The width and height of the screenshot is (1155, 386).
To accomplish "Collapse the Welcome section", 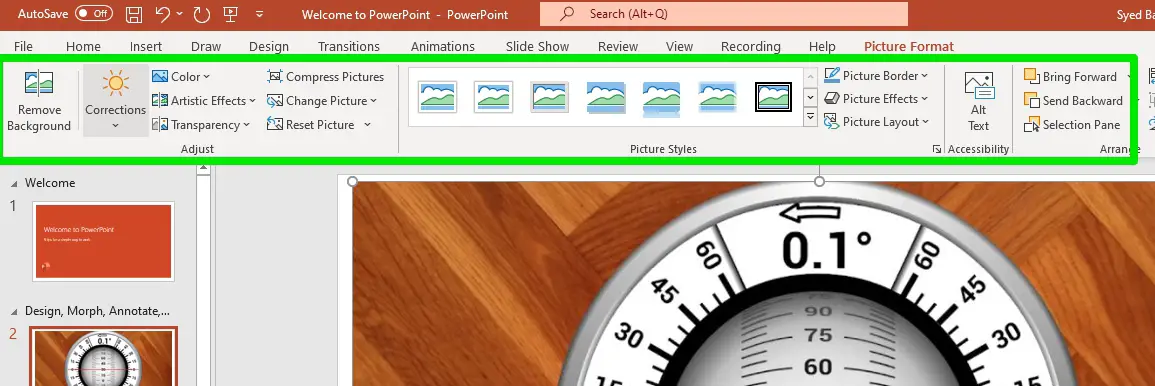I will (15, 183).
